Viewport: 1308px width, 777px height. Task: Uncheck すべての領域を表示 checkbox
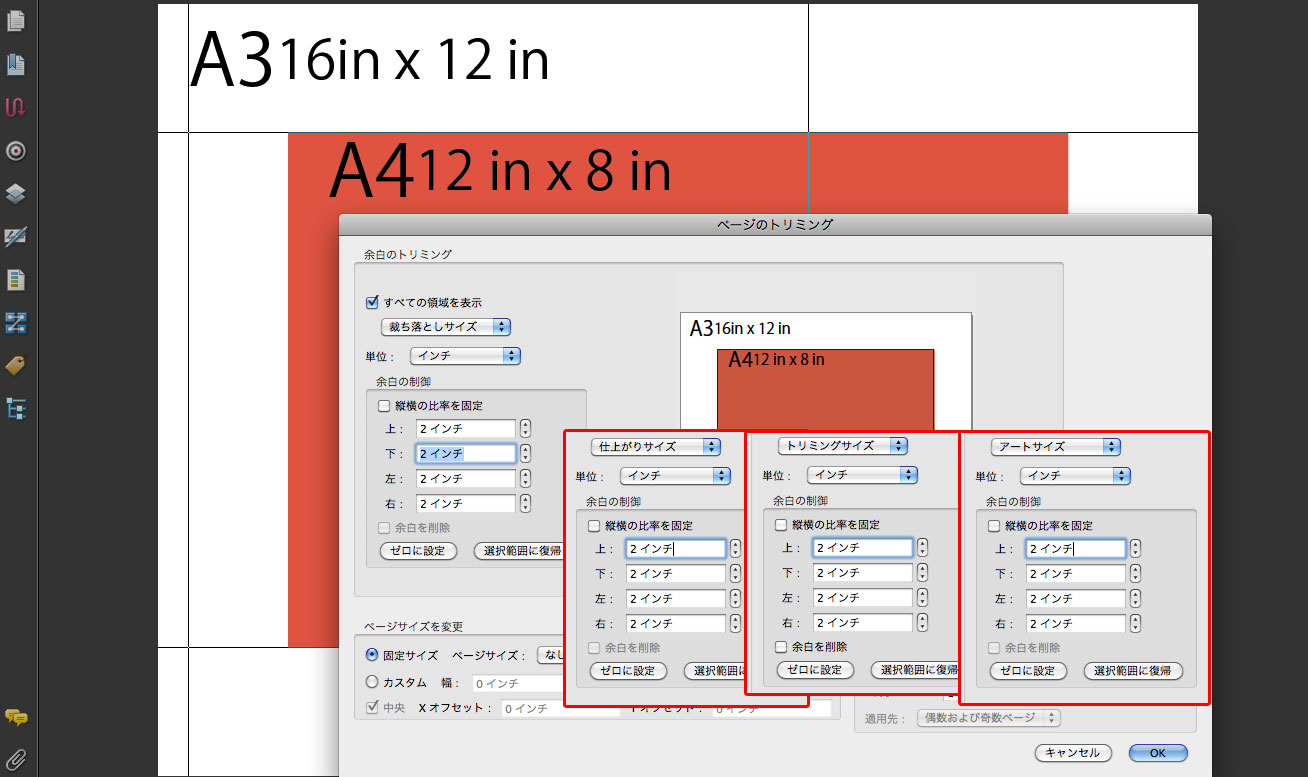point(373,302)
